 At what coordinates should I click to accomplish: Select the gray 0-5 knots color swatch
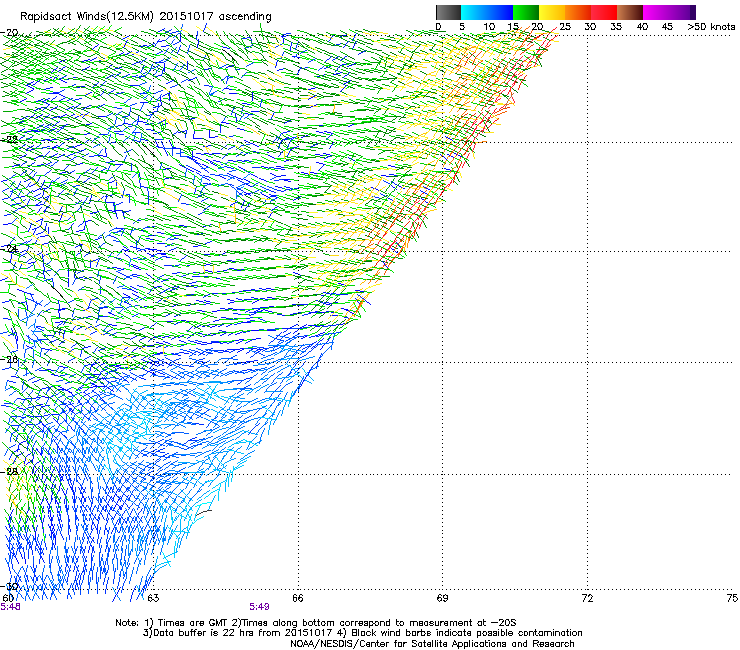tap(448, 12)
